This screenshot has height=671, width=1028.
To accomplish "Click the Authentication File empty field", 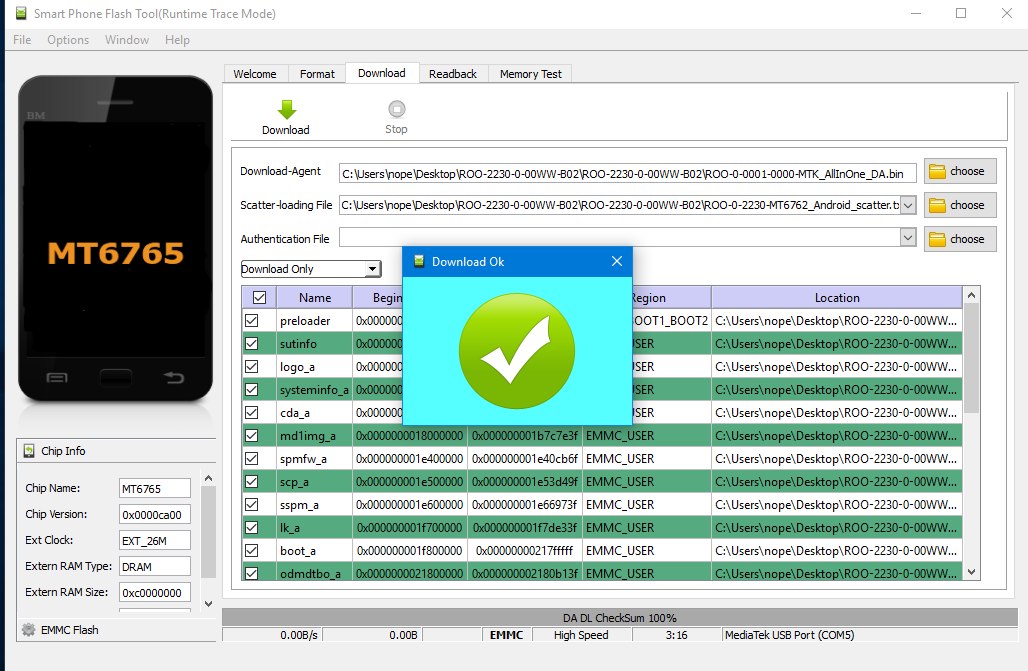I will click(x=620, y=237).
